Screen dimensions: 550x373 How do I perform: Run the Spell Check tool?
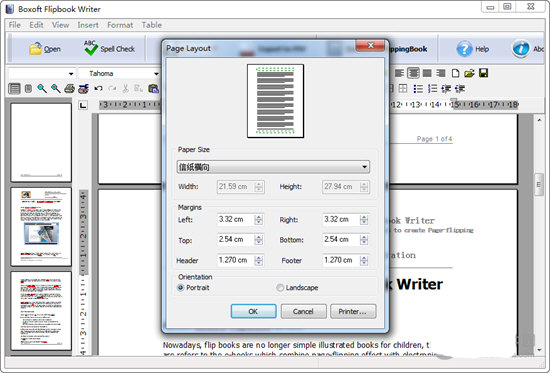point(109,49)
